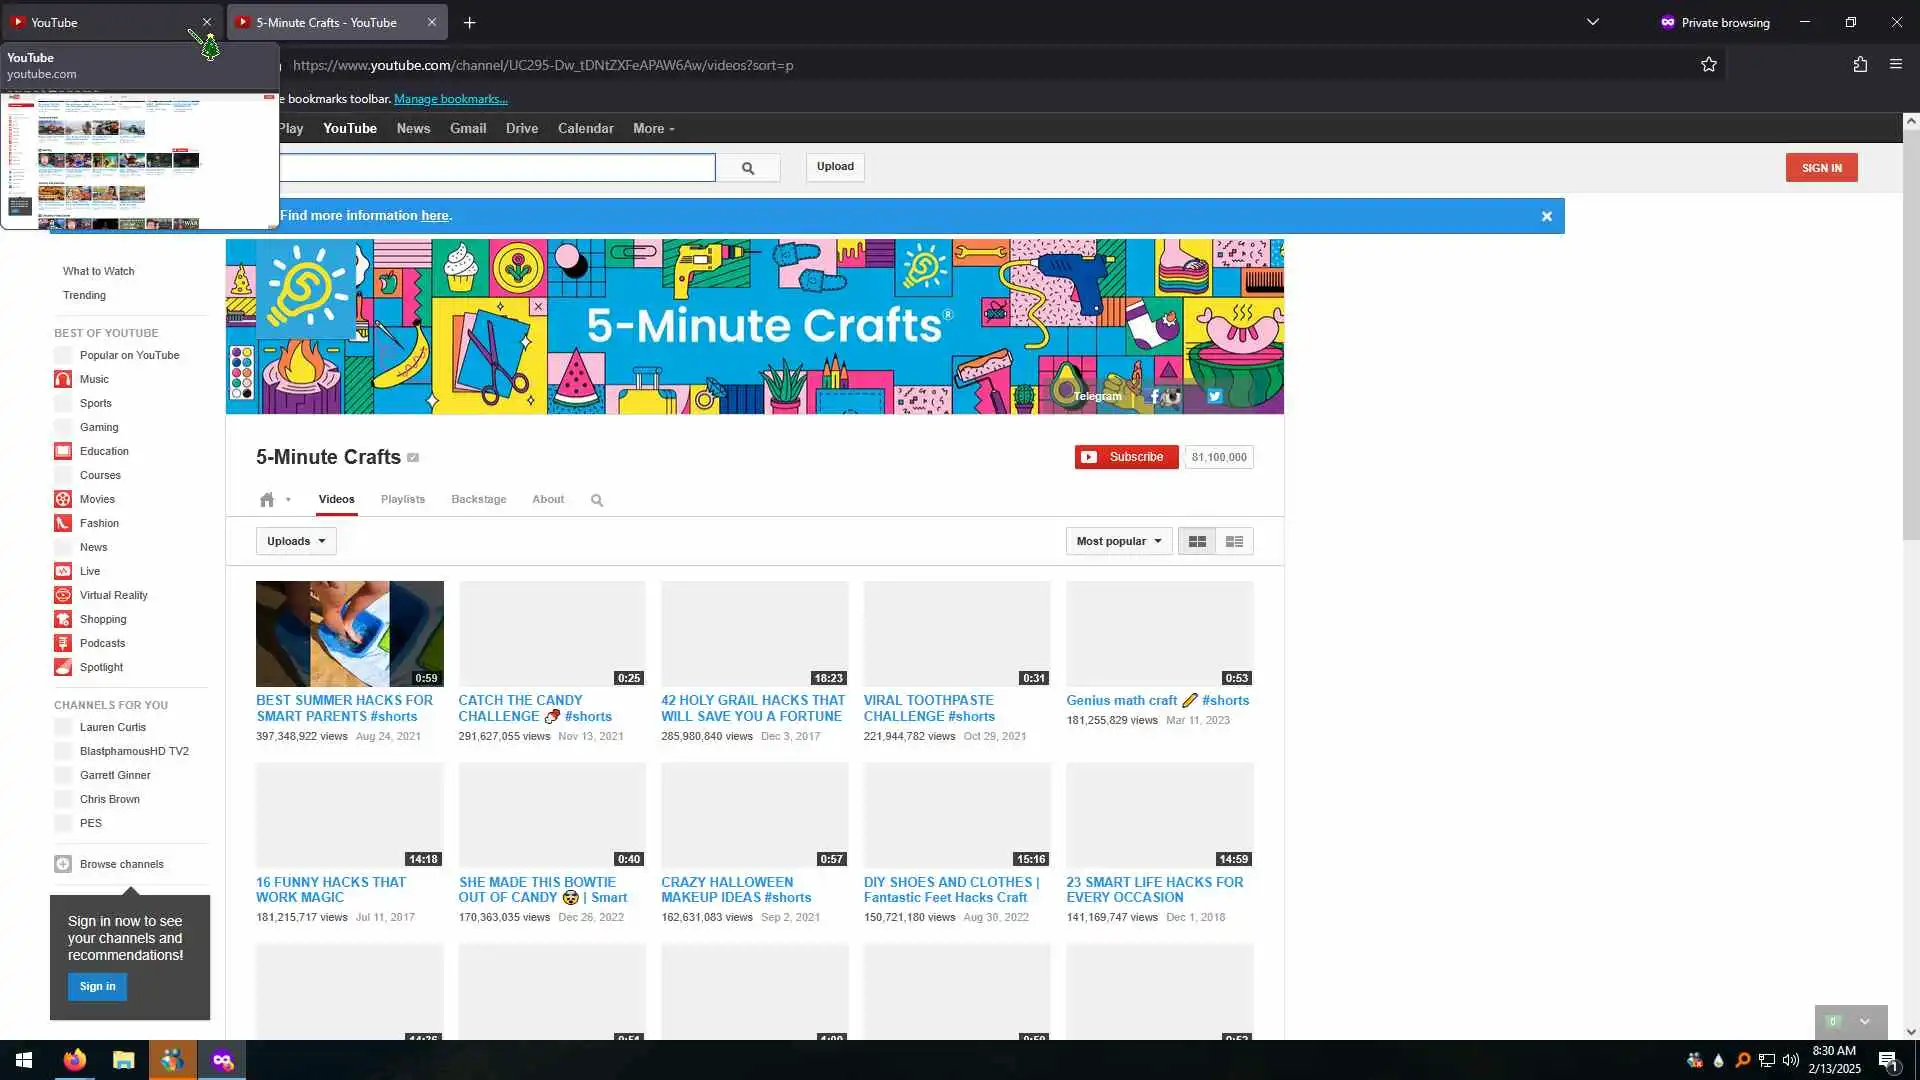1920x1080 pixels.
Task: Open the Most popular sort dropdown
Action: [x=1118, y=542]
